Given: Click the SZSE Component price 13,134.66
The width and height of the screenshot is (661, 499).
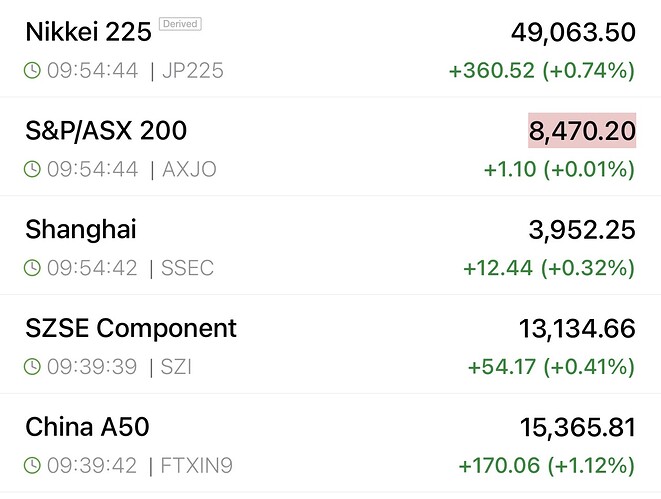Looking at the screenshot, I should [577, 328].
